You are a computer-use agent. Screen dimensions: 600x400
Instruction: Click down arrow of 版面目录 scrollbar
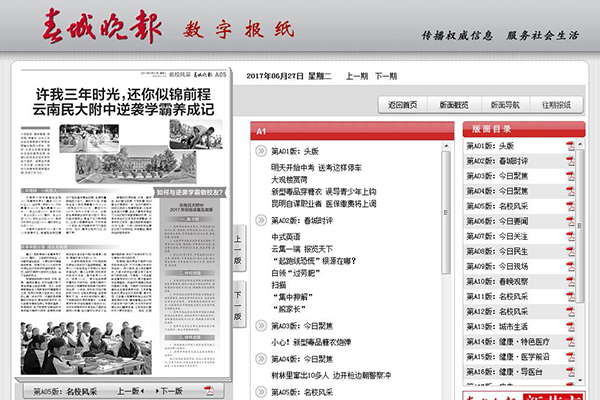click(x=580, y=380)
